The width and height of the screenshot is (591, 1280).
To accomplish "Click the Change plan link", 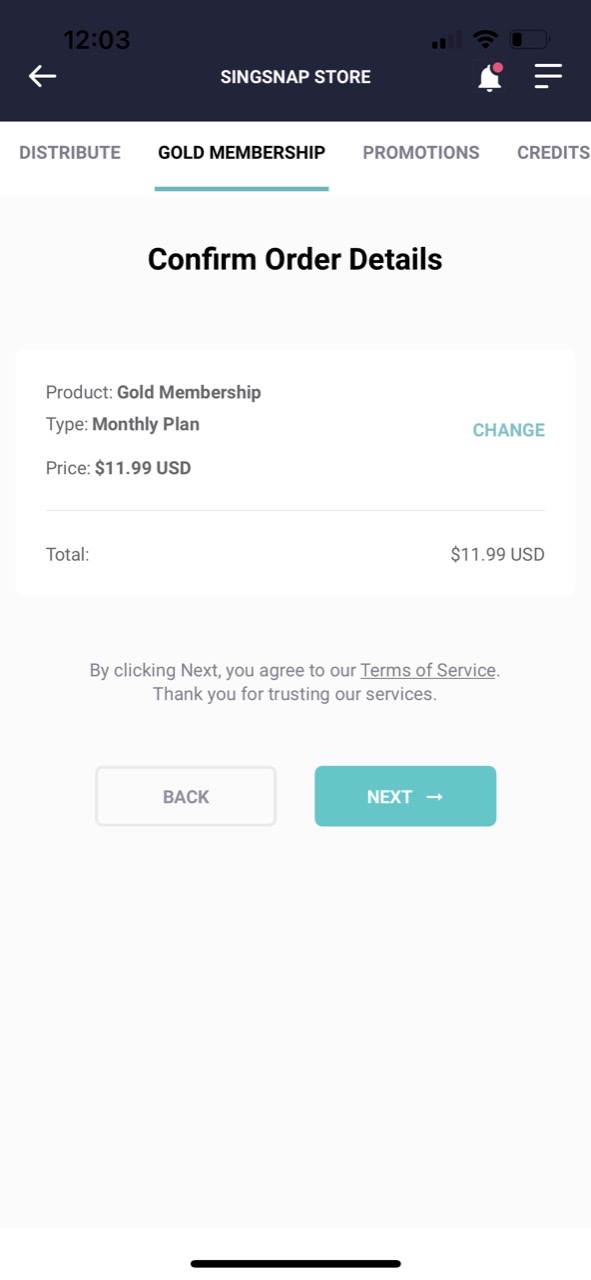I will [508, 430].
